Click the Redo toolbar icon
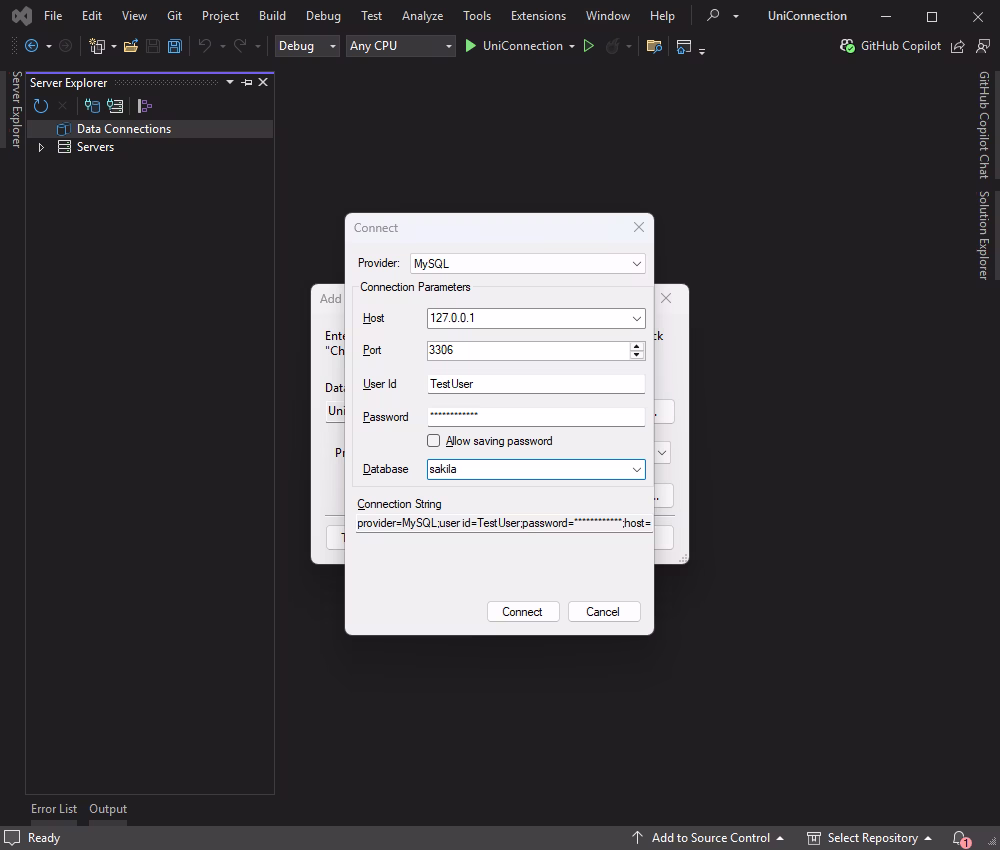This screenshot has height=850, width=1000. (x=240, y=45)
